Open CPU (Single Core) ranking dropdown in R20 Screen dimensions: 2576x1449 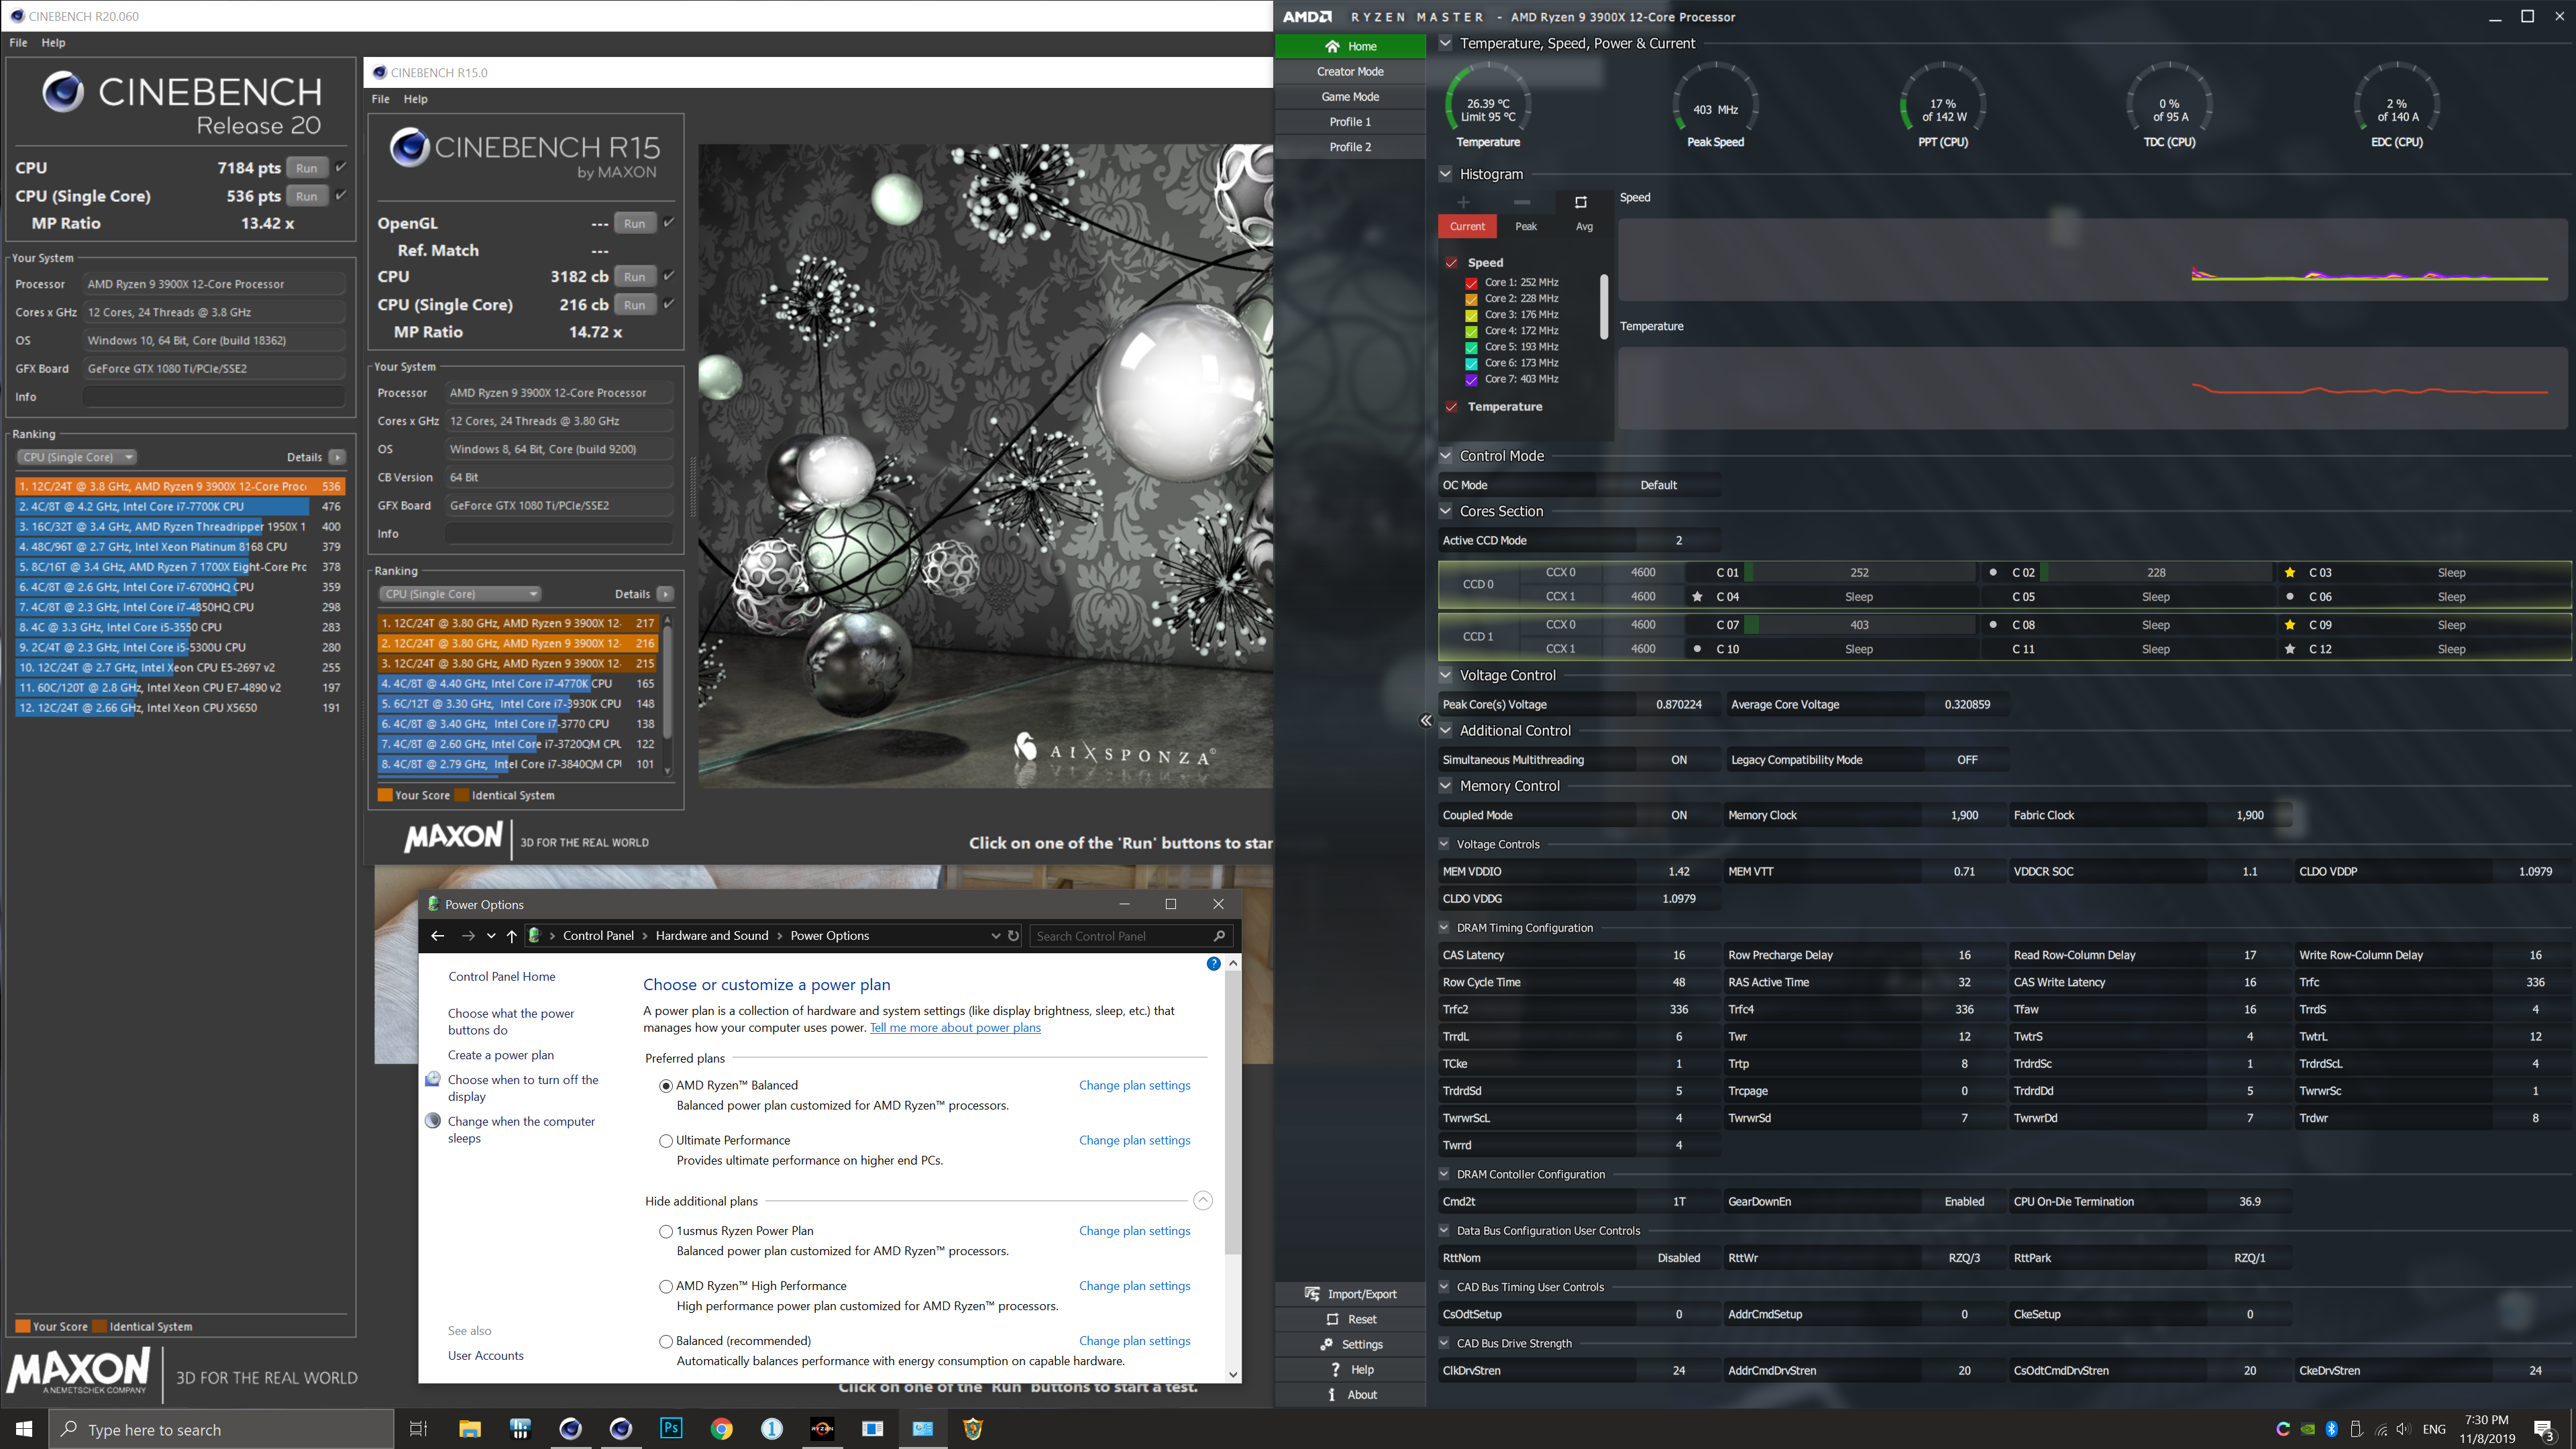77,457
